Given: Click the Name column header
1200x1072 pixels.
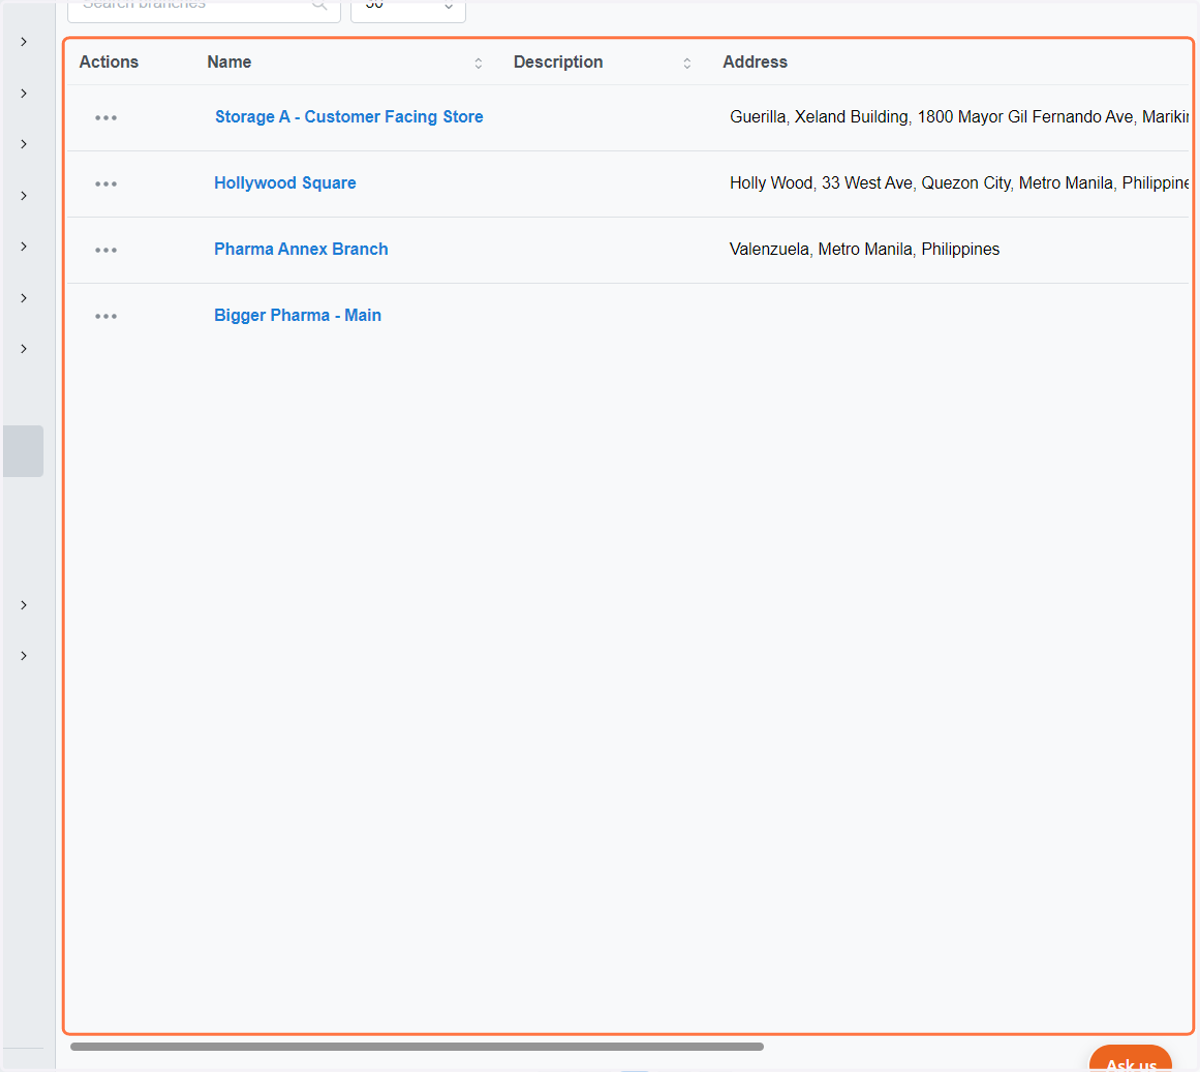Looking at the screenshot, I should click(x=229, y=62).
